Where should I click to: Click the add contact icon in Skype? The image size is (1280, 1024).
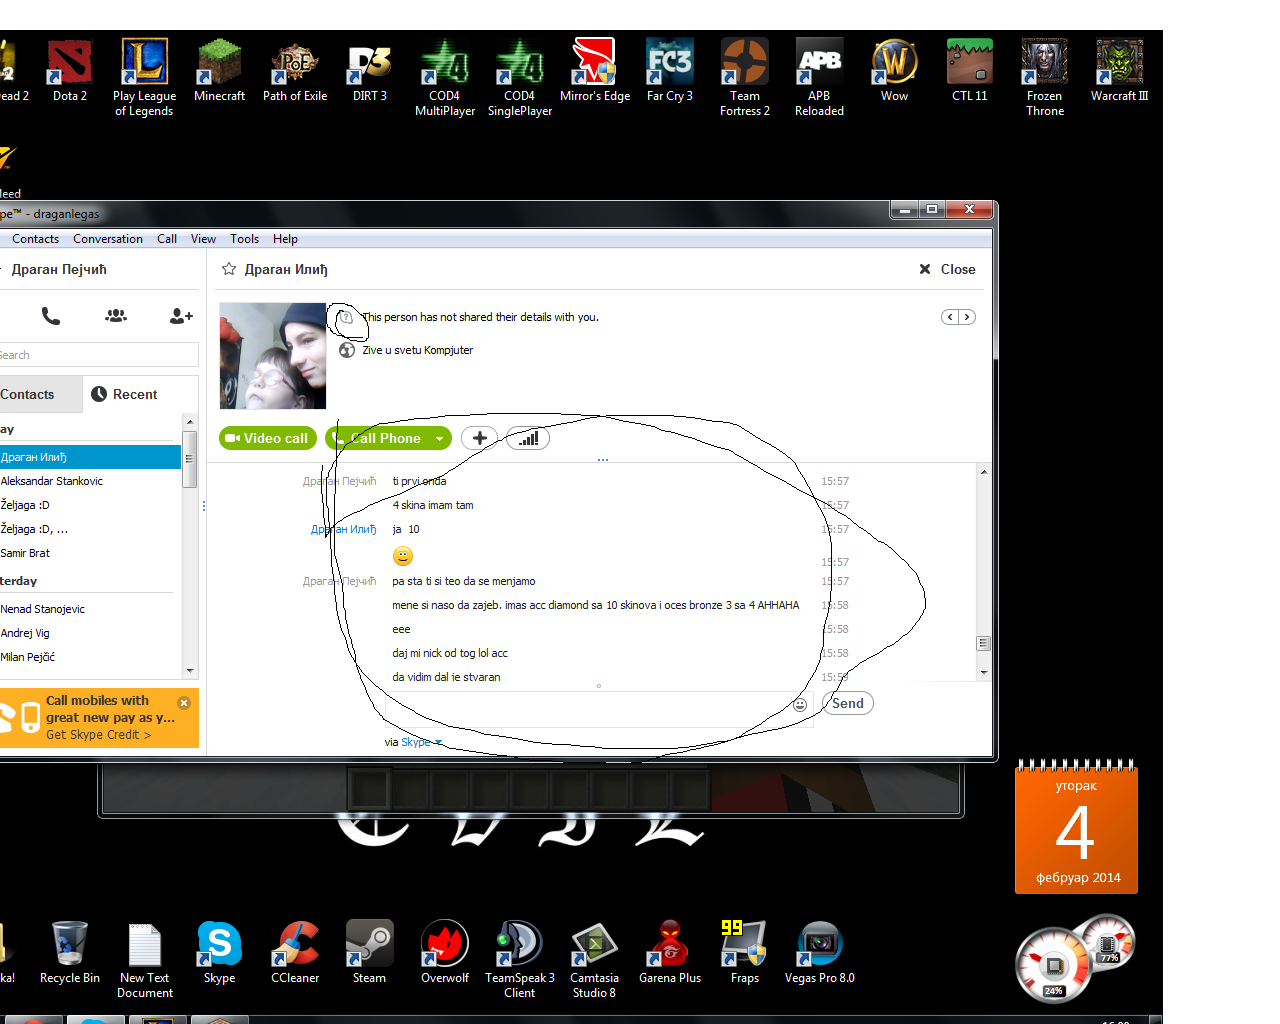[x=181, y=316]
